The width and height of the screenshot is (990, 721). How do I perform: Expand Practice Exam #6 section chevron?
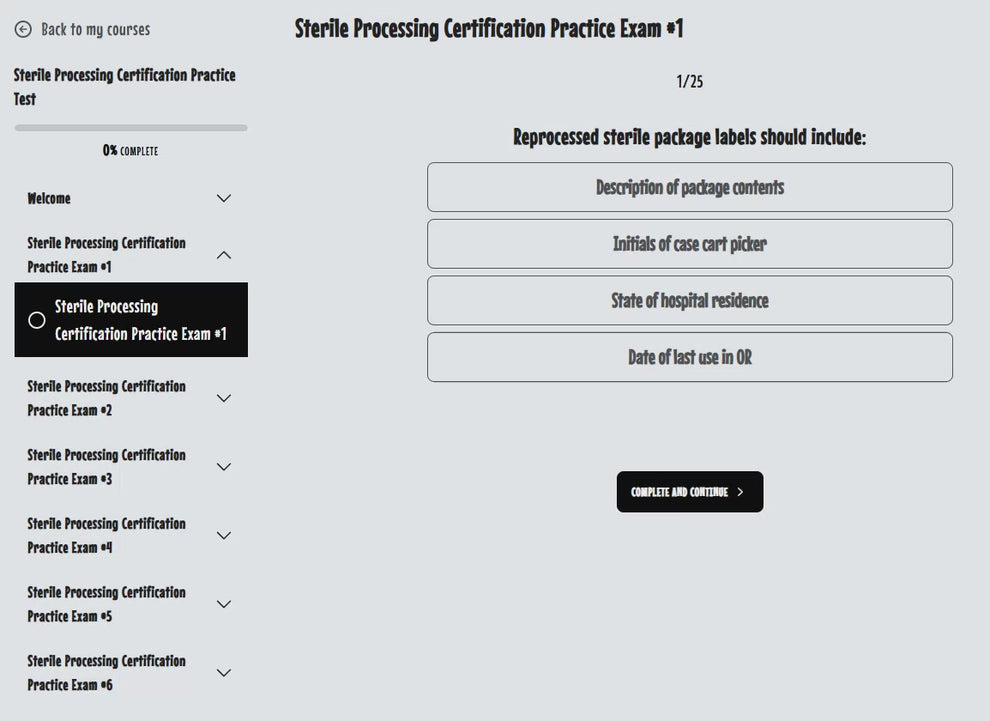click(224, 673)
